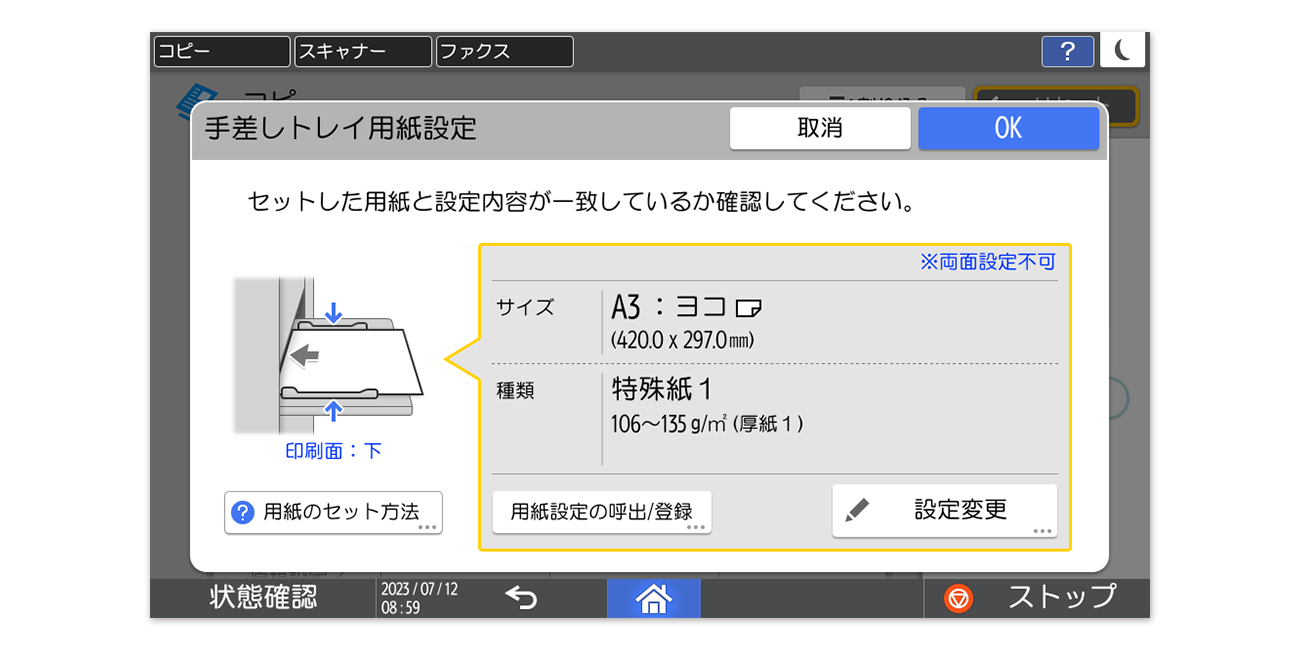The height and width of the screenshot is (650, 1300).
Task: Click the 106～135 g/m² (厚紙１) text
Action: coord(707,424)
